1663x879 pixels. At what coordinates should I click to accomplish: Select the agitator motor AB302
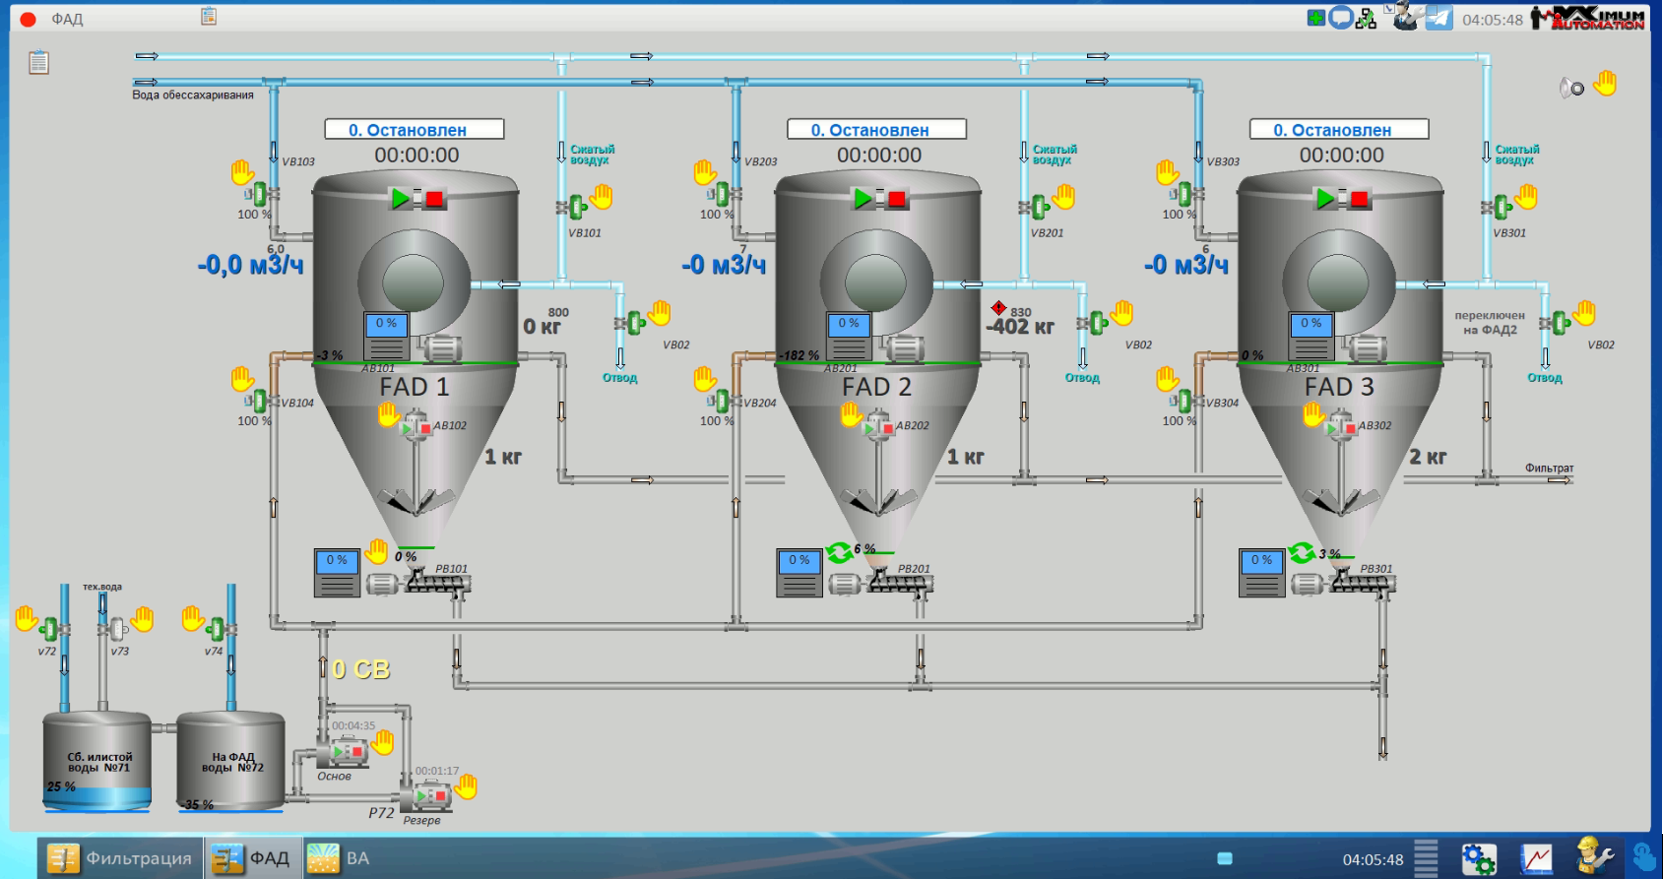1340,427
